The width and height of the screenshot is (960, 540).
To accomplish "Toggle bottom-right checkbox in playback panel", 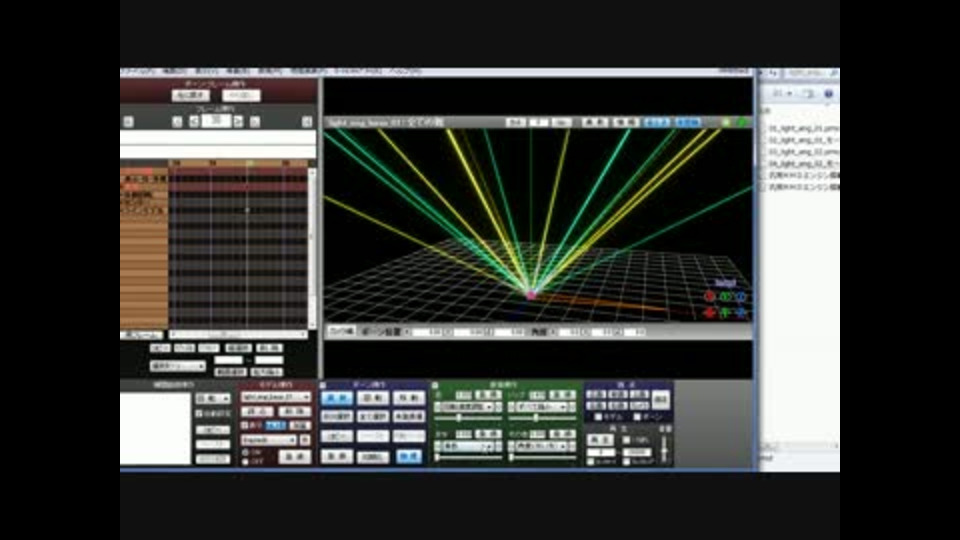I will coord(626,462).
